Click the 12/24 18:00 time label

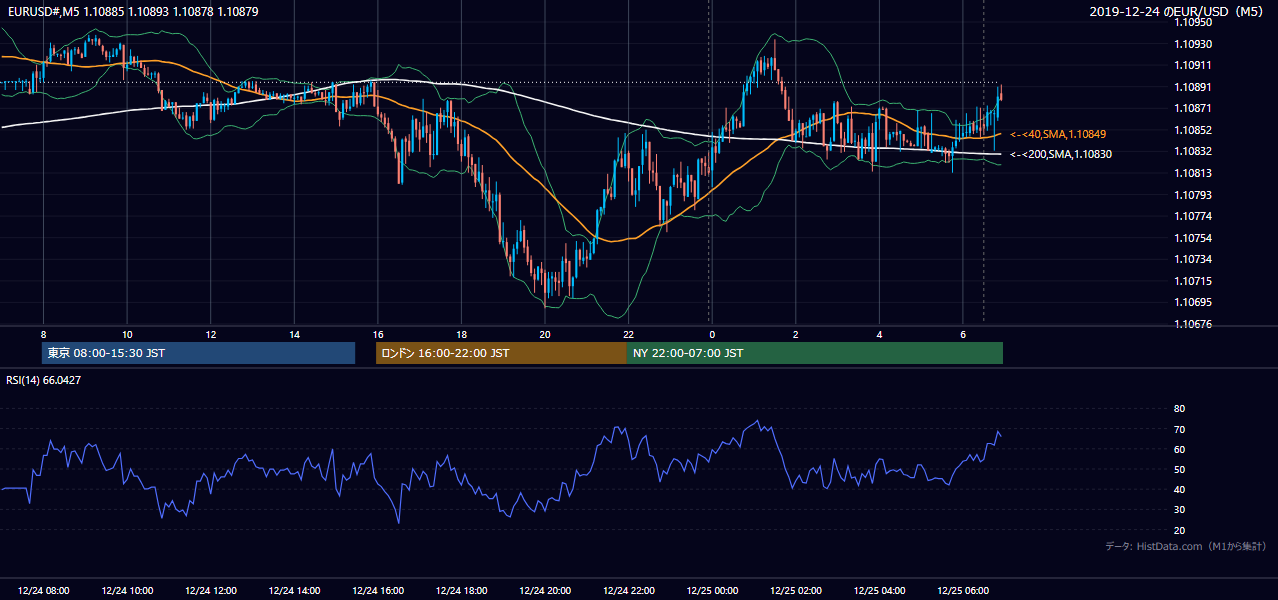(x=461, y=591)
